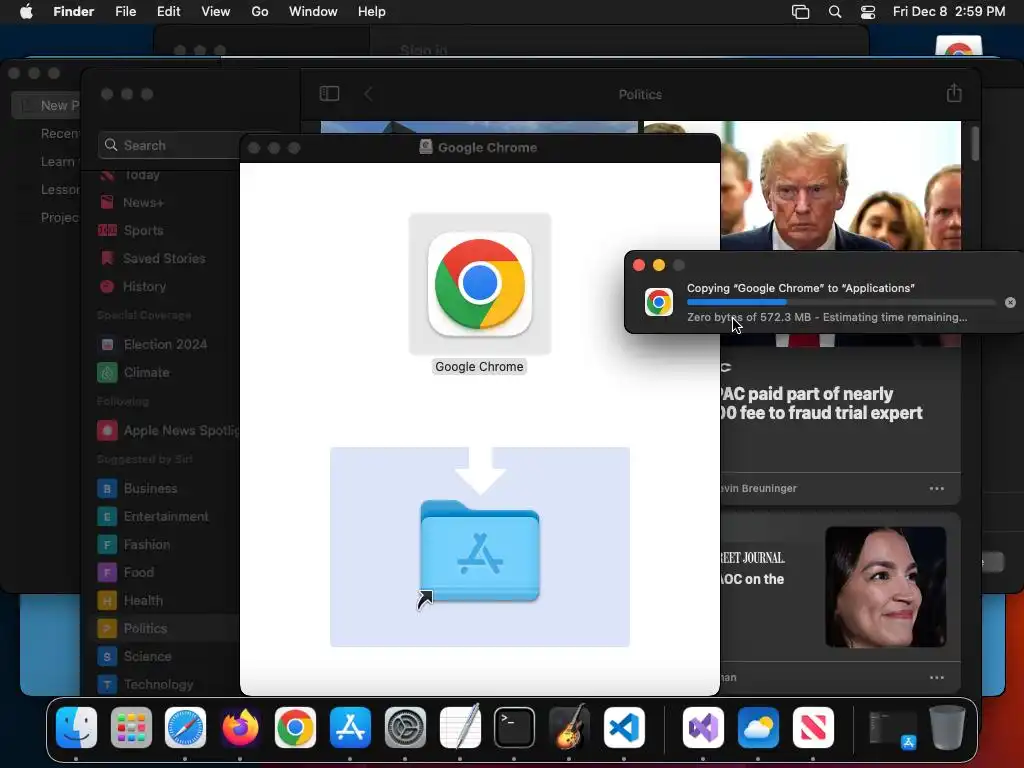The width and height of the screenshot is (1024, 768).
Task: Click Chrome icon in copy dialog
Action: point(658,302)
